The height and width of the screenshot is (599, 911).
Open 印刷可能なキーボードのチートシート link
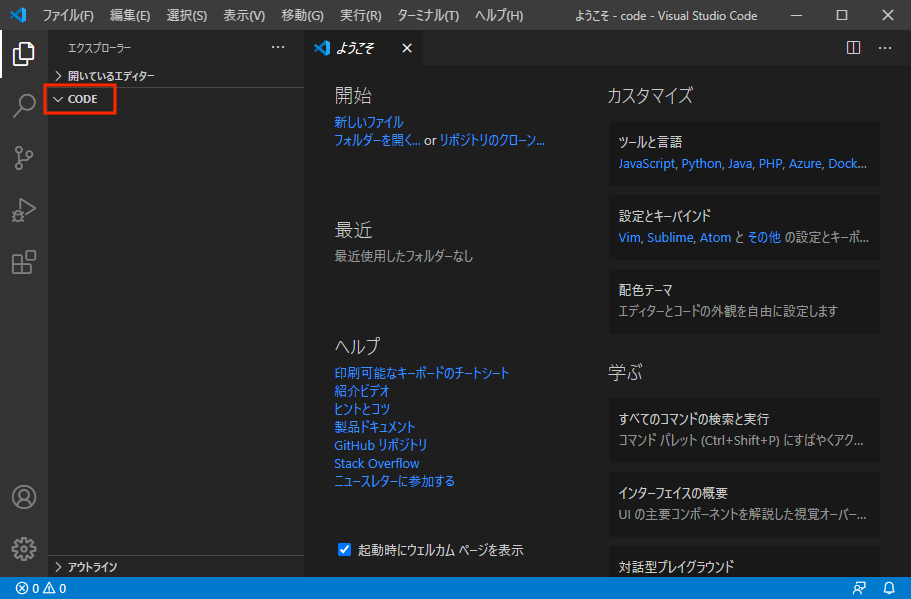point(422,372)
